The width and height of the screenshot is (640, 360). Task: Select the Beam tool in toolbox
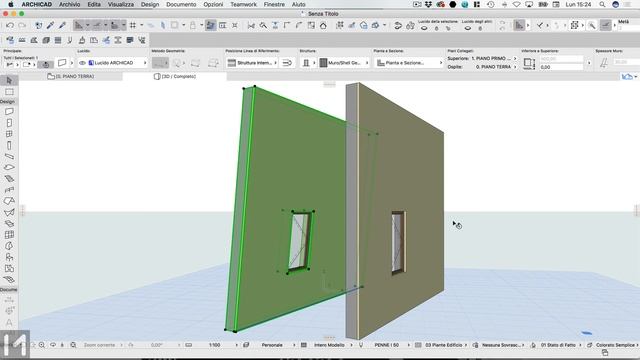pyautogui.click(x=9, y=156)
